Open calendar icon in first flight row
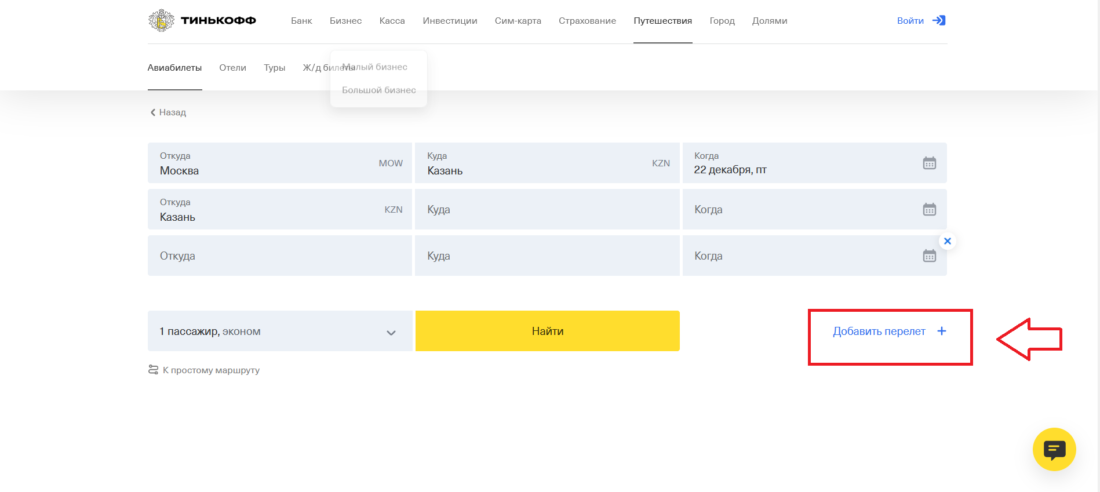This screenshot has height=492, width=1100. pos(928,163)
